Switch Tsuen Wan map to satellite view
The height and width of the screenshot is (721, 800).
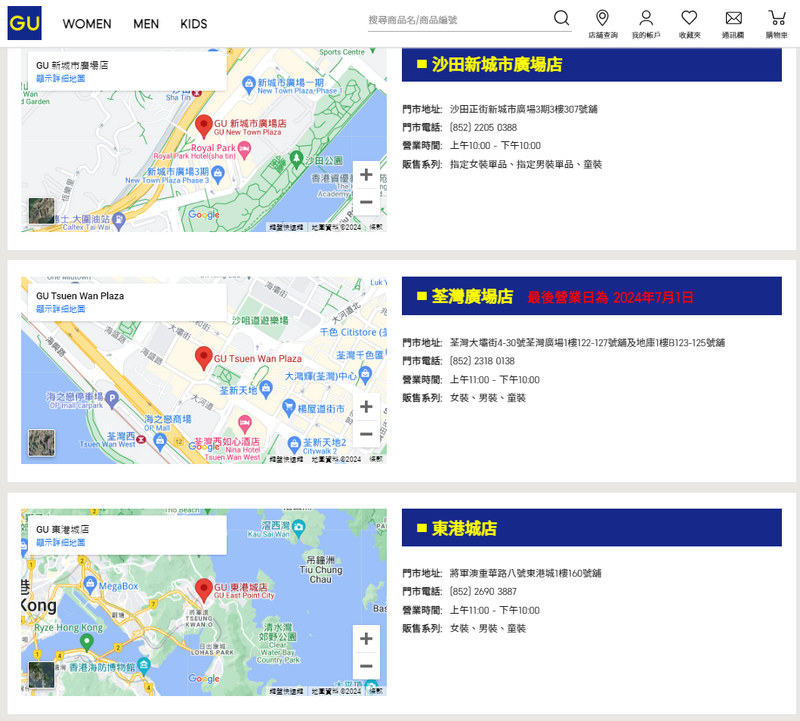[41, 442]
